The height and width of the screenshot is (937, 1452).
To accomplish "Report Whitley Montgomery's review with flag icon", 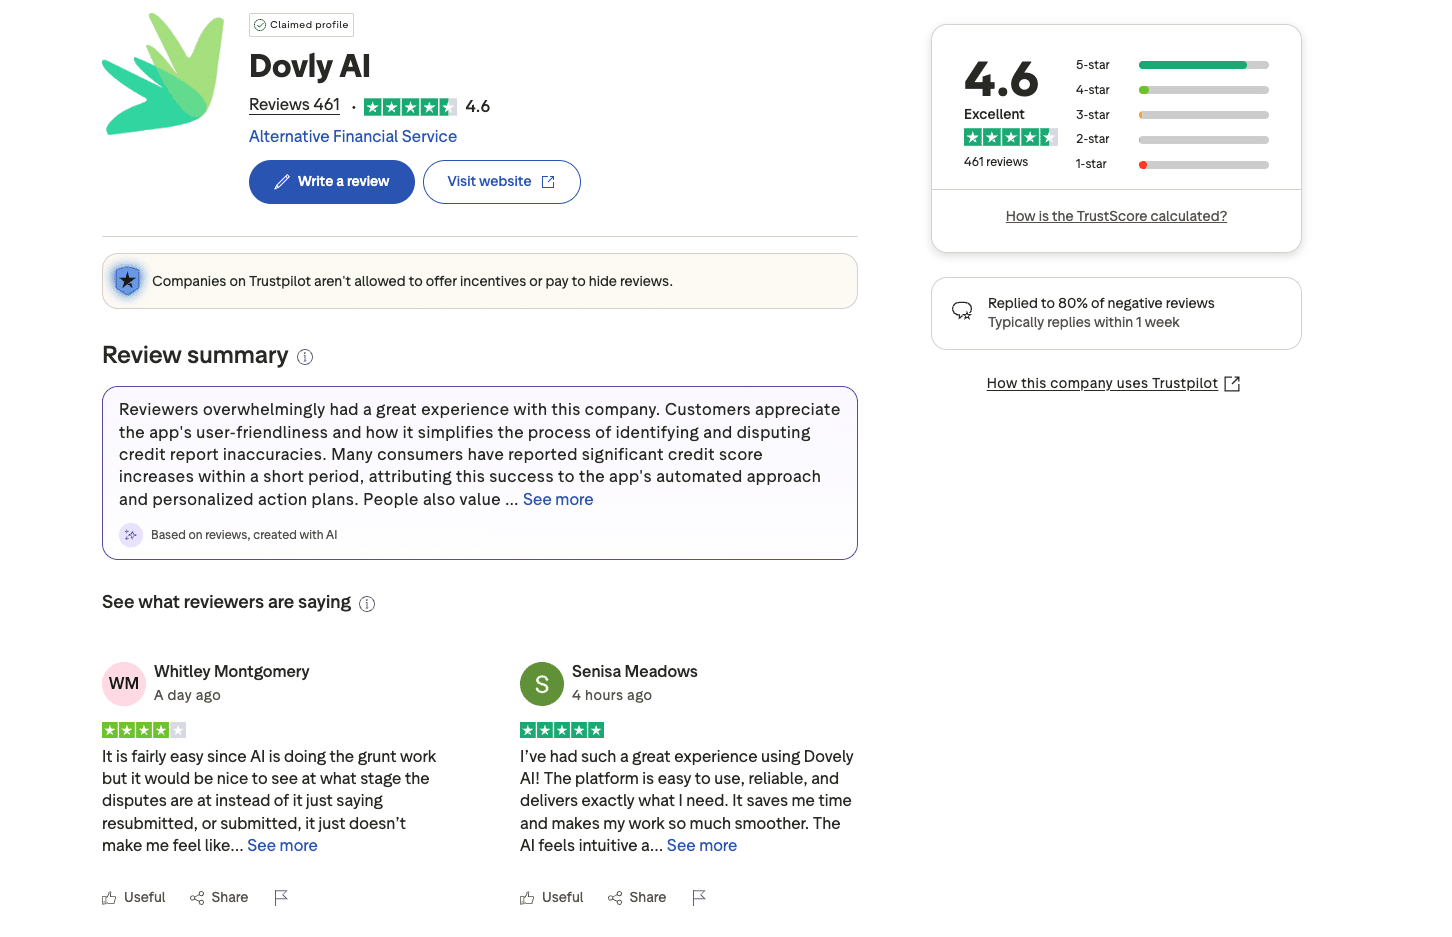I will pyautogui.click(x=281, y=897).
